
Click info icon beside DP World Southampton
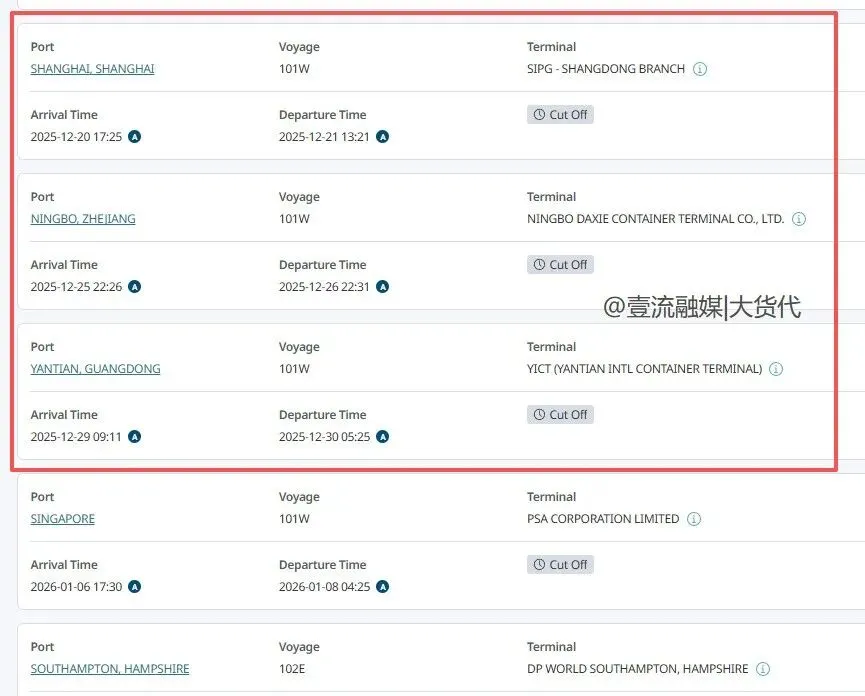763,669
